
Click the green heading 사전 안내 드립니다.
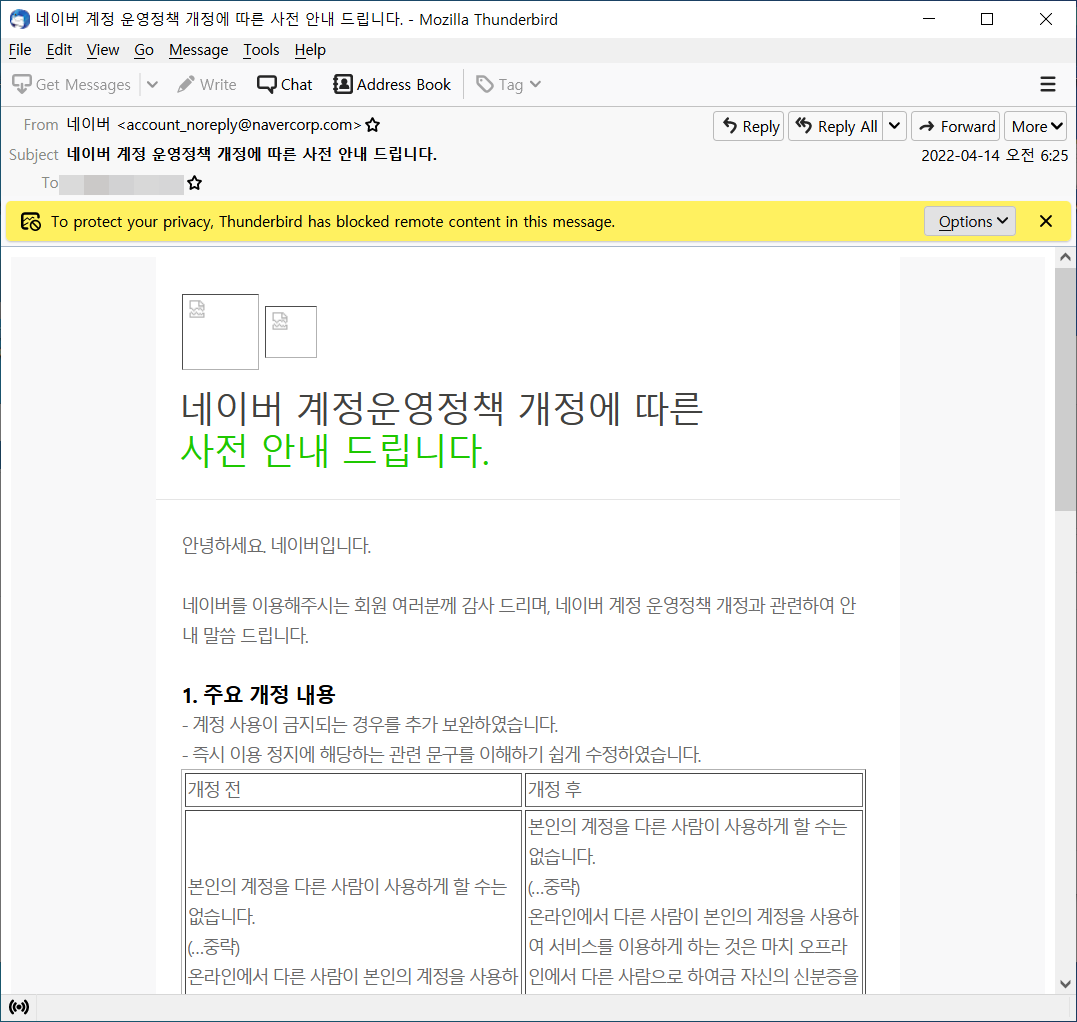335,451
